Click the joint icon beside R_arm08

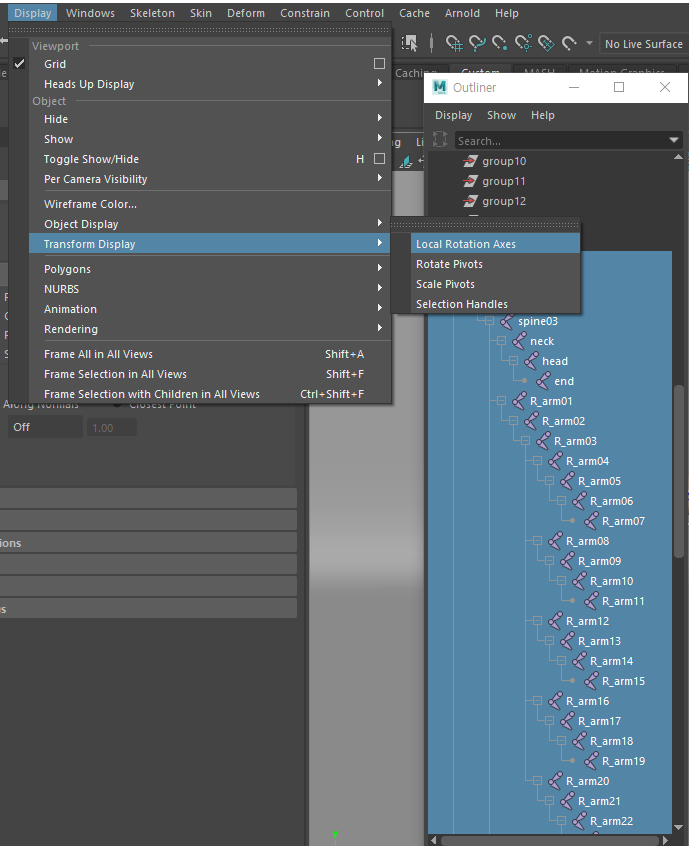point(555,541)
